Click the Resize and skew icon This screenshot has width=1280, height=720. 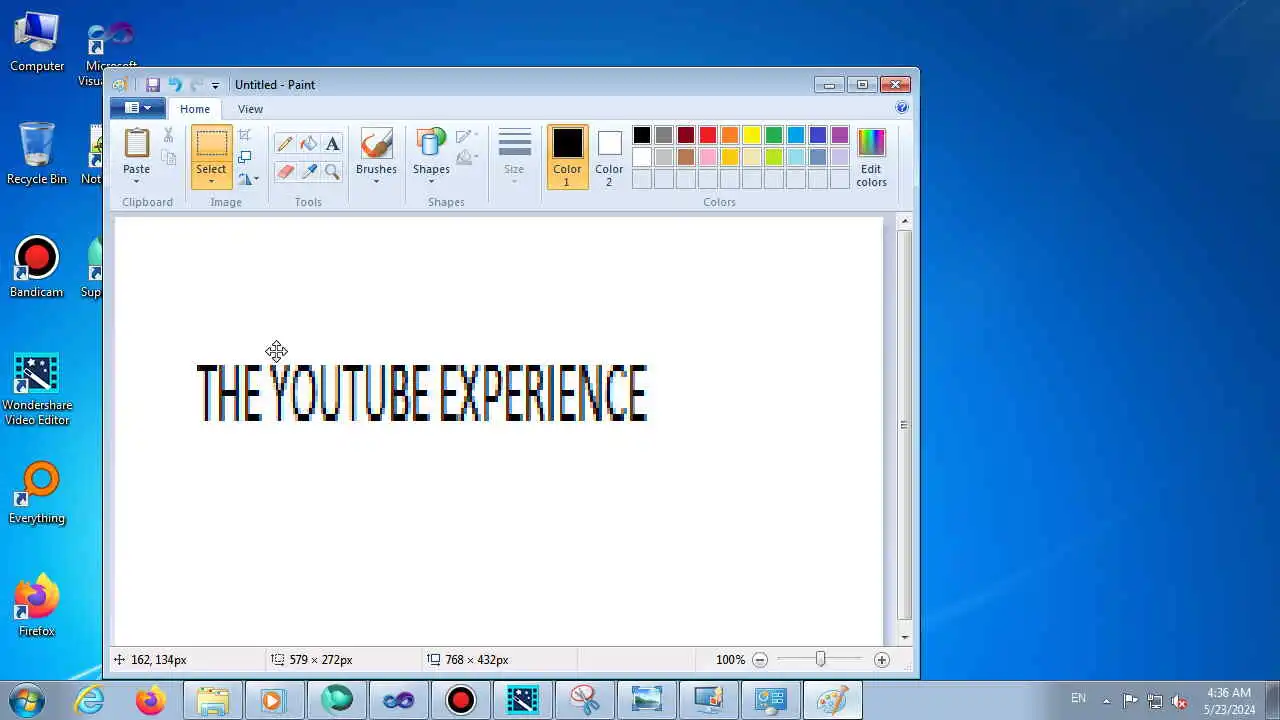245,157
